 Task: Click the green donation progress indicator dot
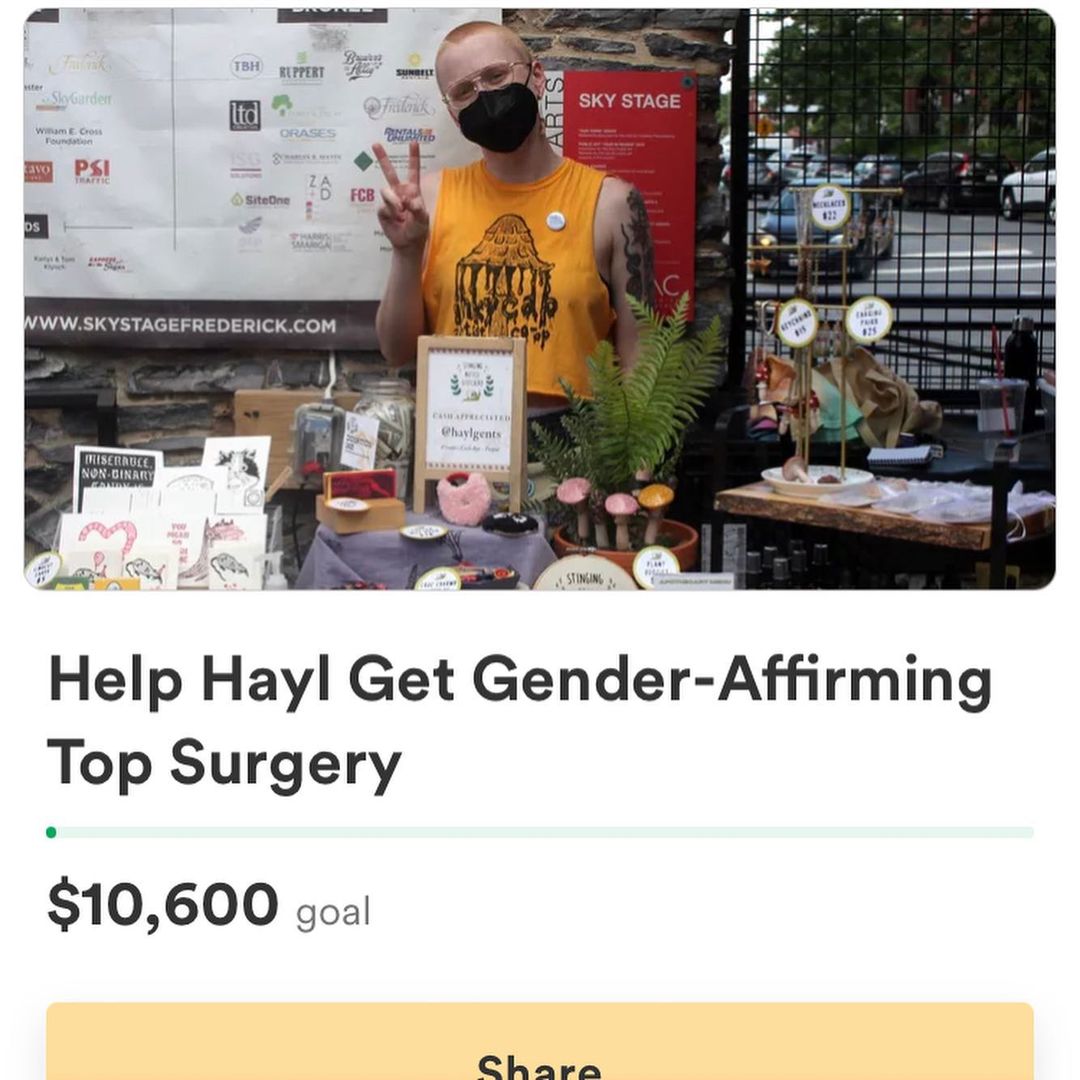51,833
